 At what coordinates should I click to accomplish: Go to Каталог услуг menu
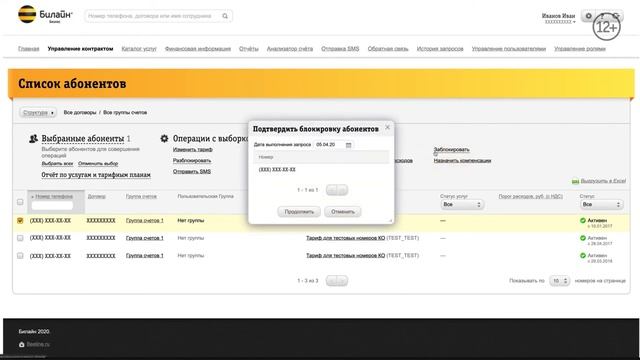139,49
